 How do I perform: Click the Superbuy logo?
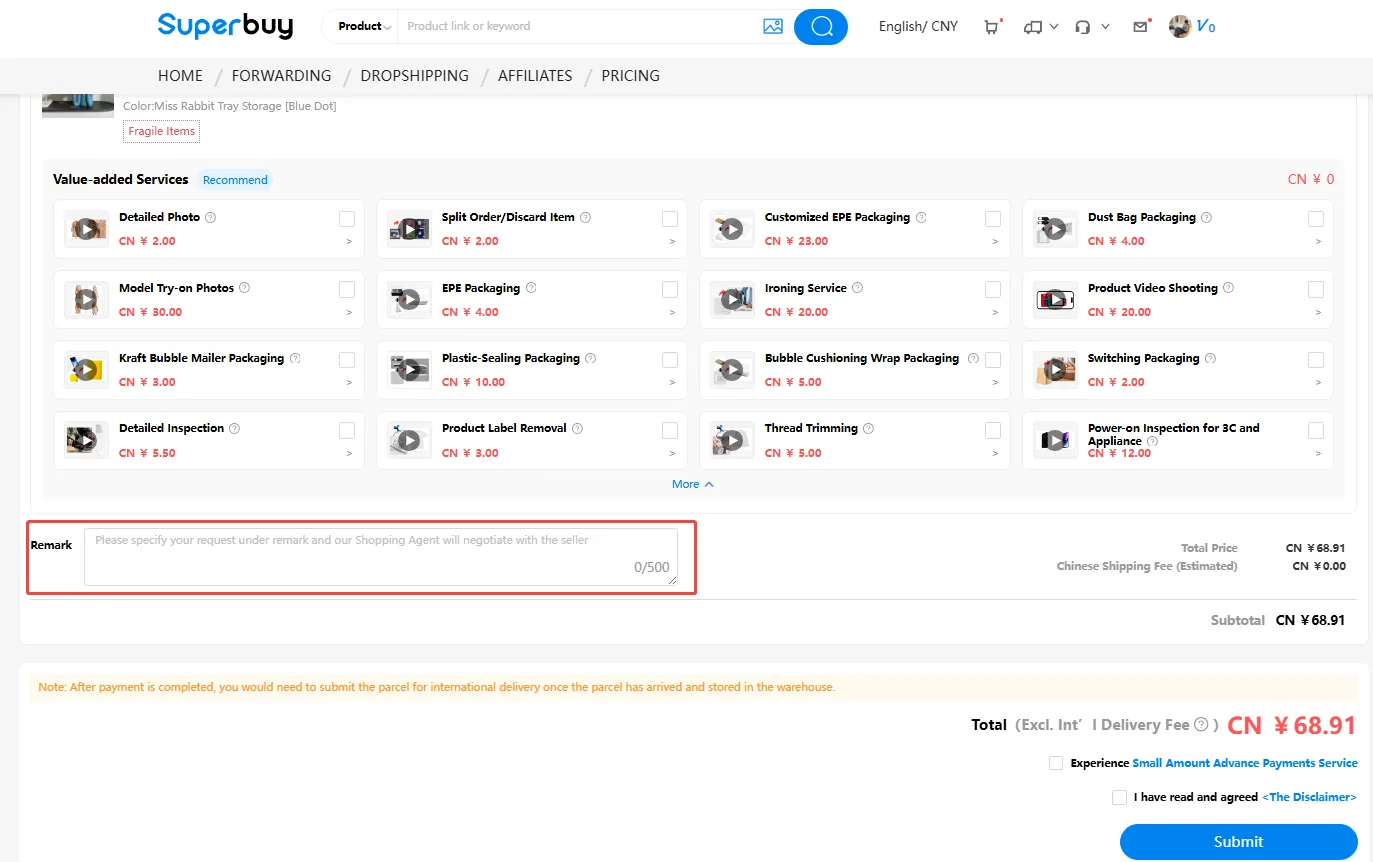225,25
